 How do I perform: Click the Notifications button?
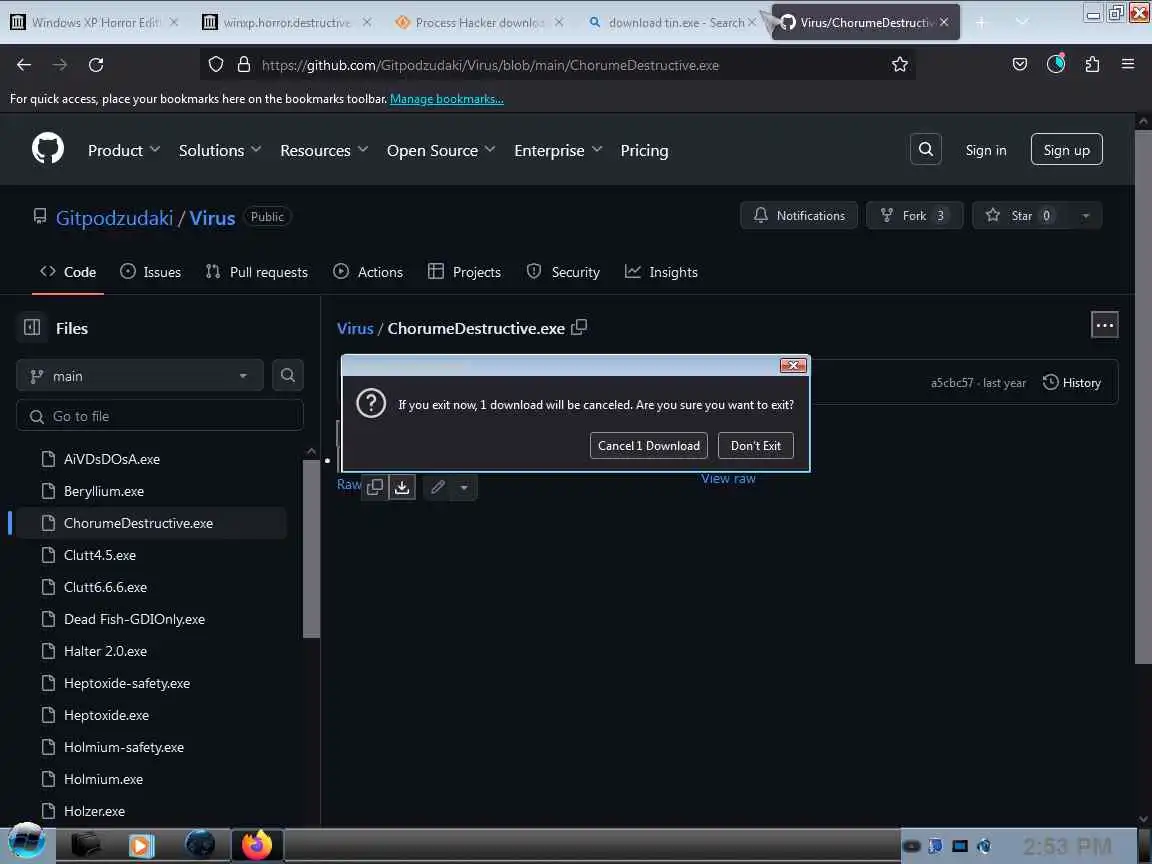click(x=799, y=215)
